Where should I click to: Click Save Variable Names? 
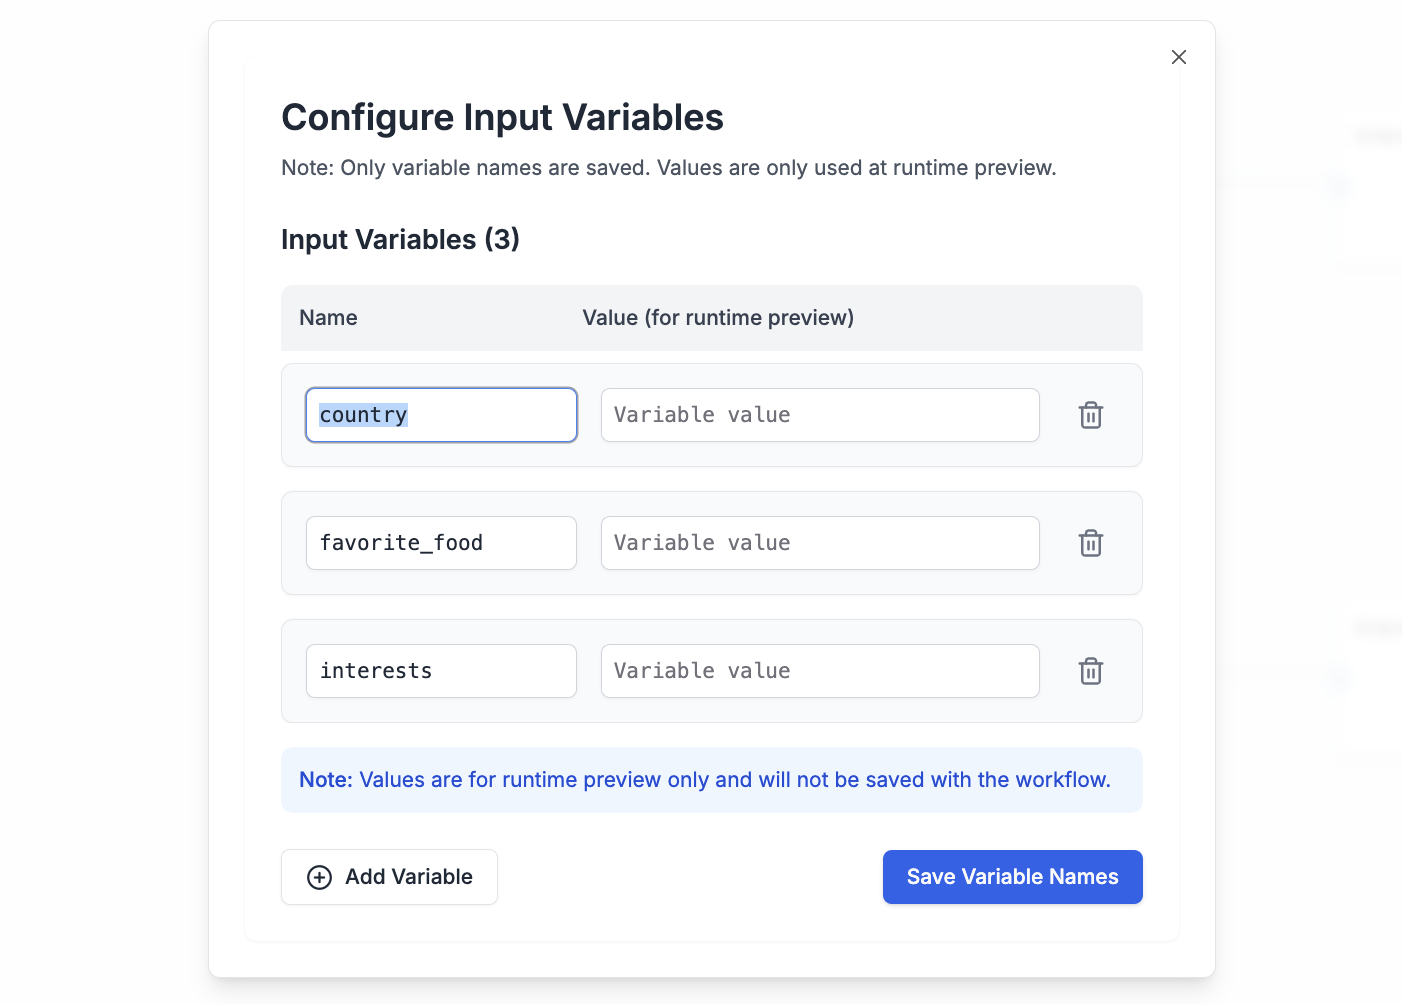[x=1012, y=877]
